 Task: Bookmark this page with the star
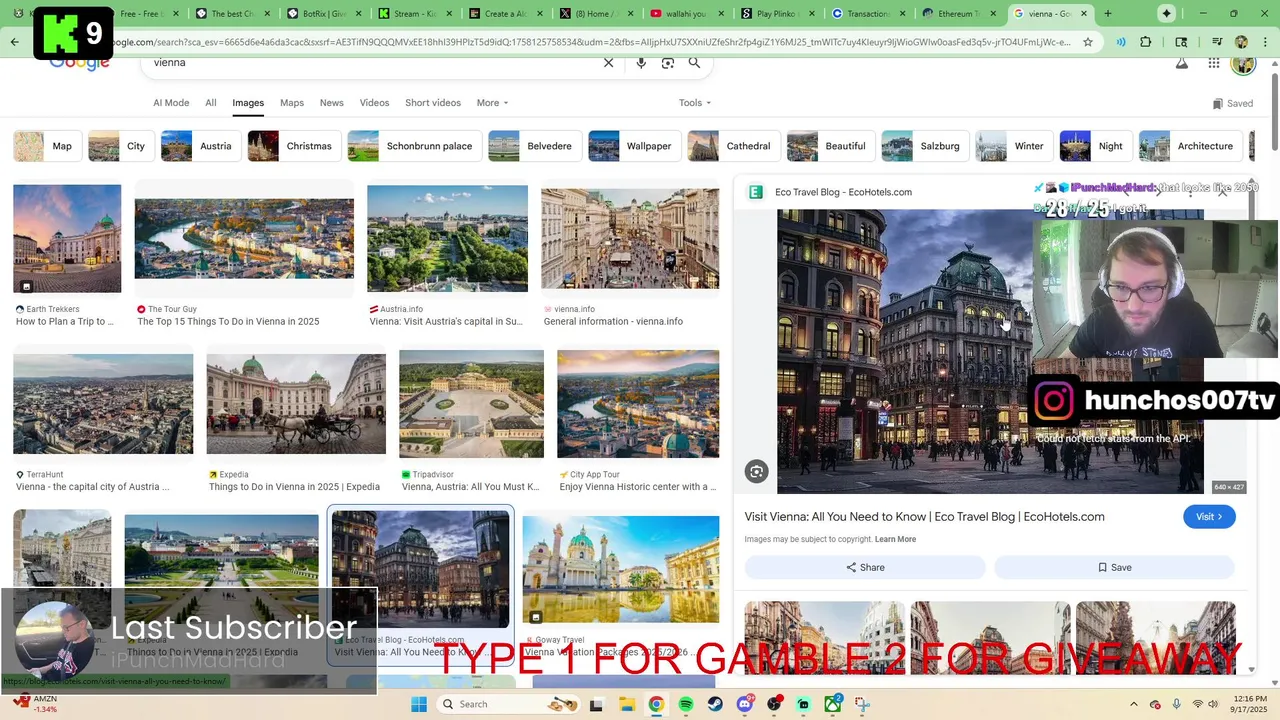[x=1088, y=42]
